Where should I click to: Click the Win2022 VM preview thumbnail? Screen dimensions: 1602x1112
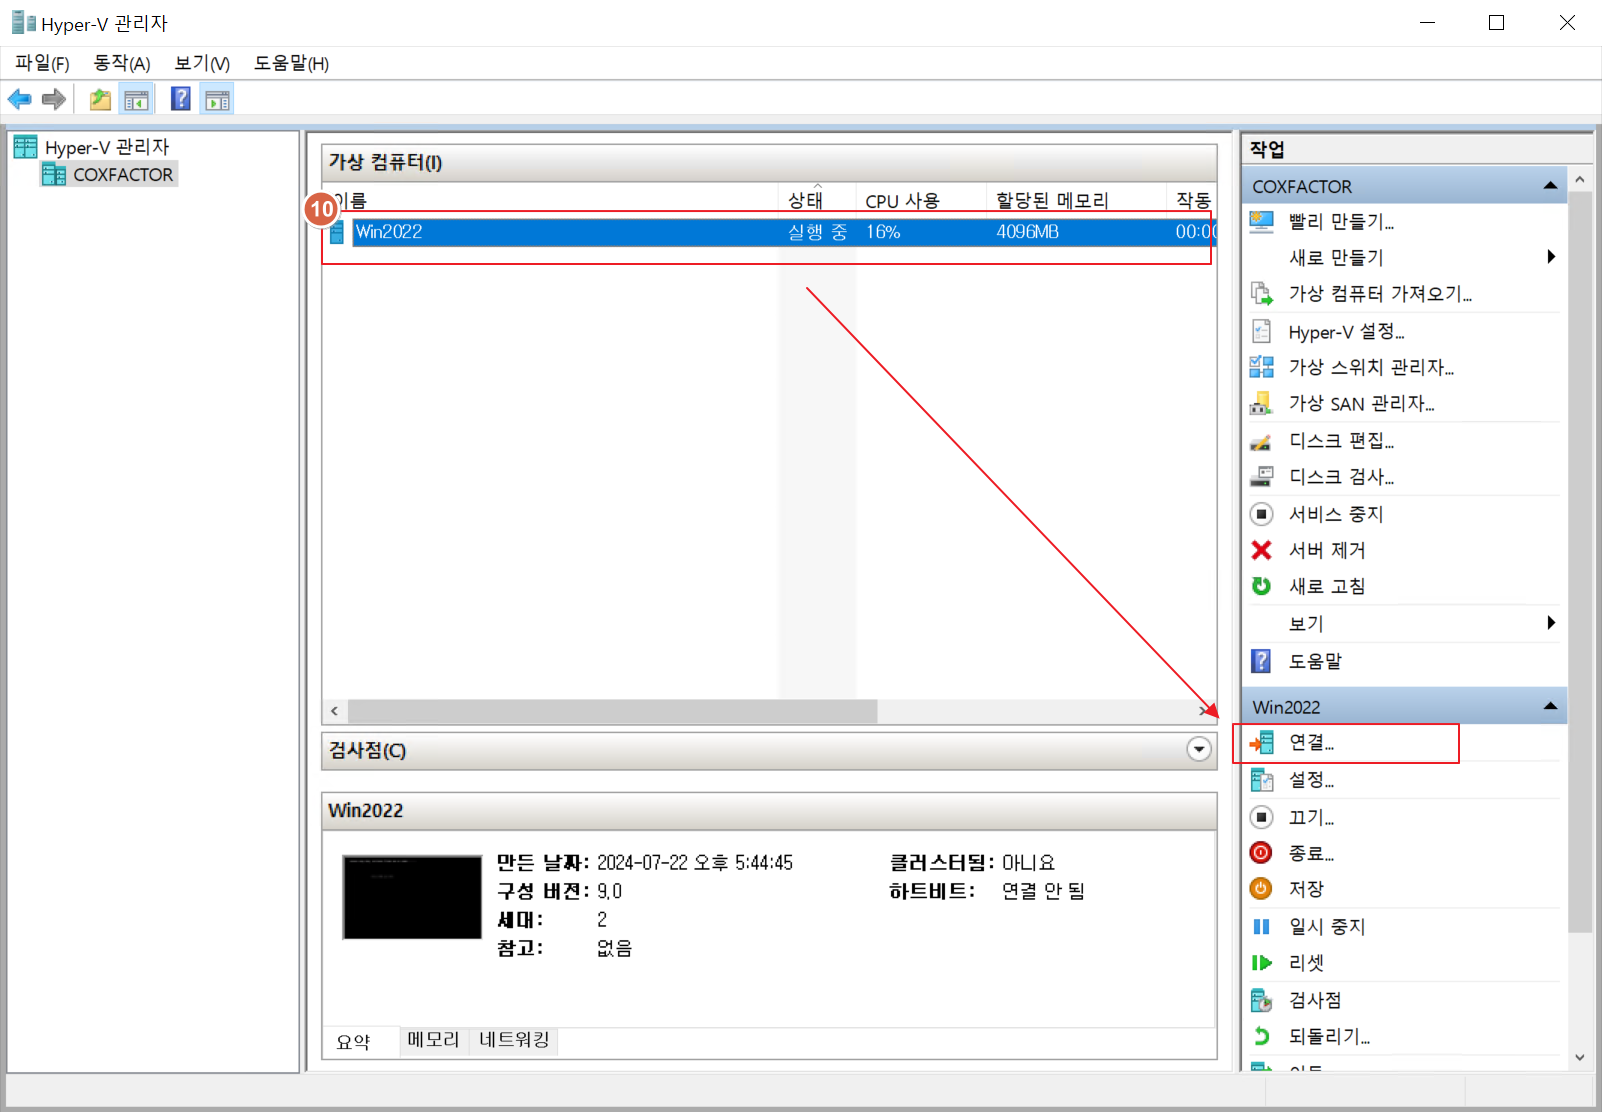point(412,897)
